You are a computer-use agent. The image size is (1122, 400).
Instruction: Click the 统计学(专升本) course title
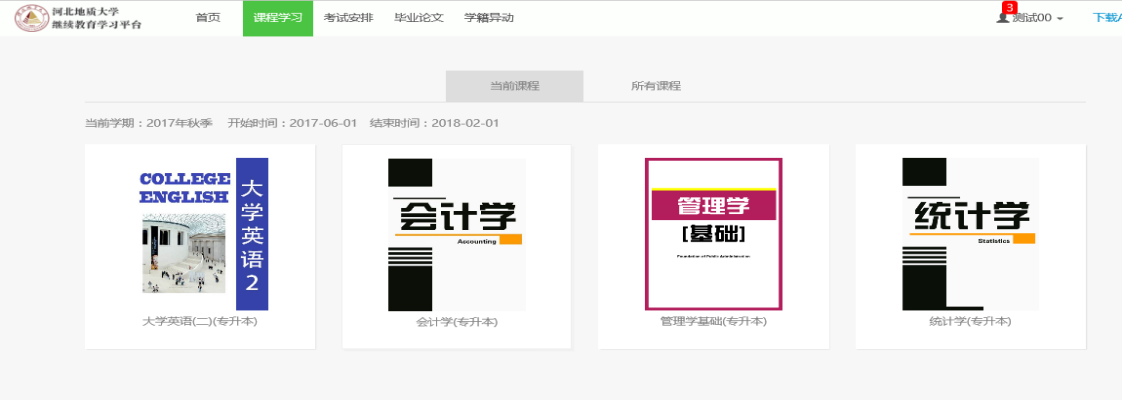pos(970,322)
